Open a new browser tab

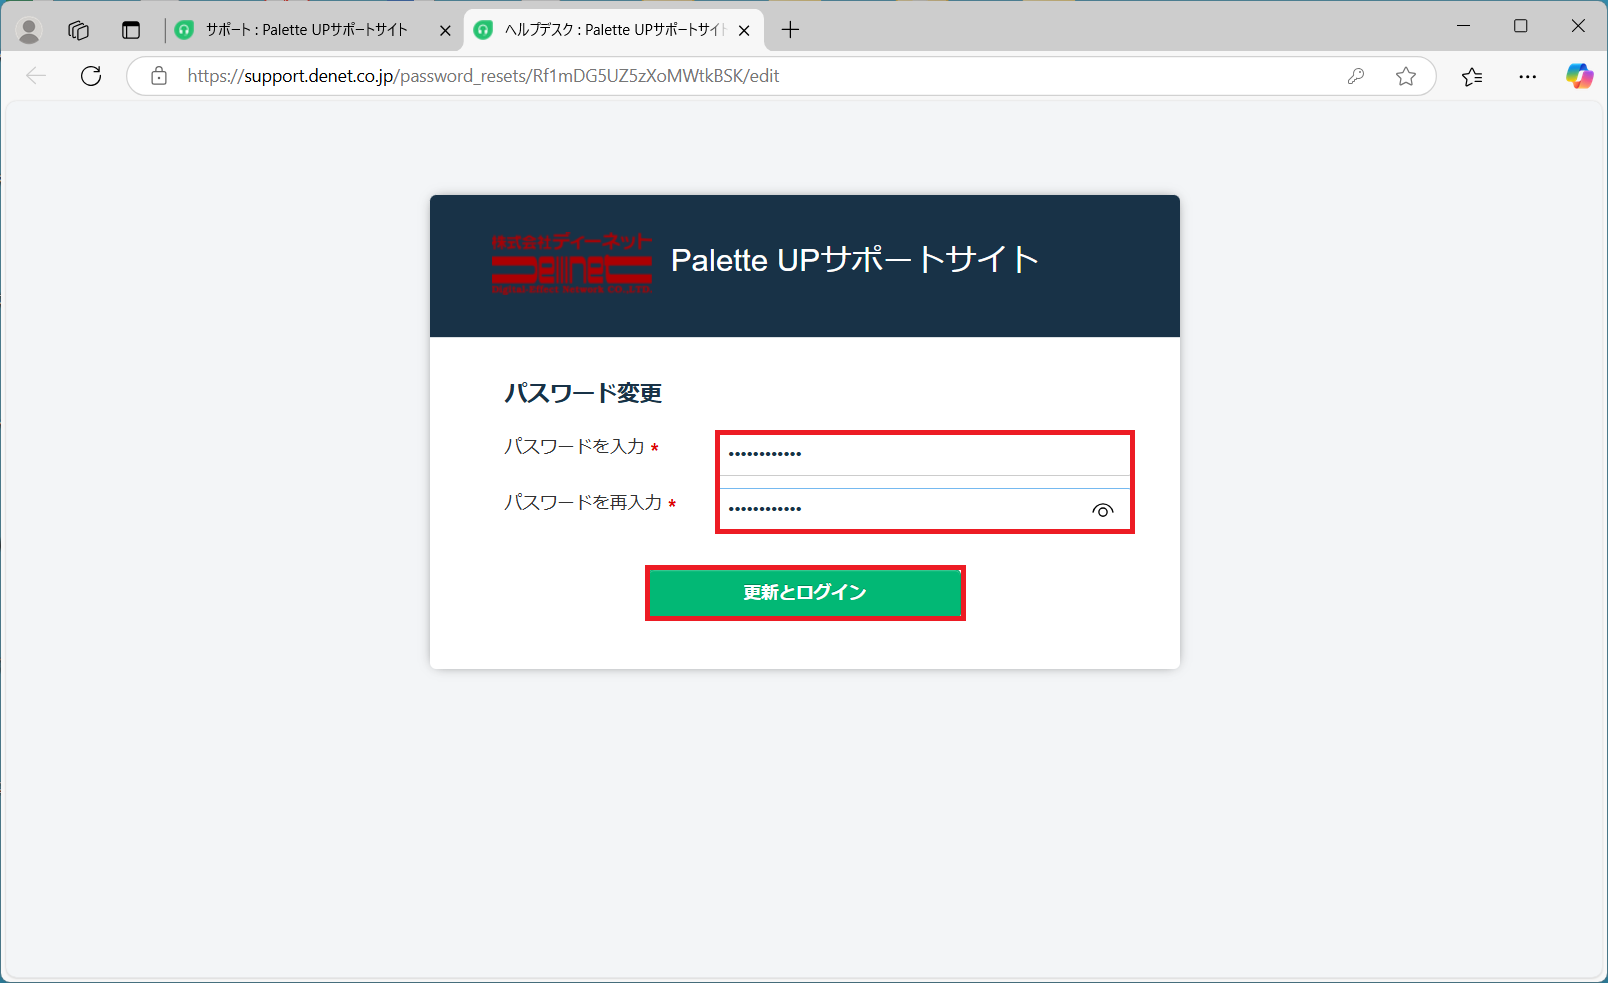click(790, 30)
